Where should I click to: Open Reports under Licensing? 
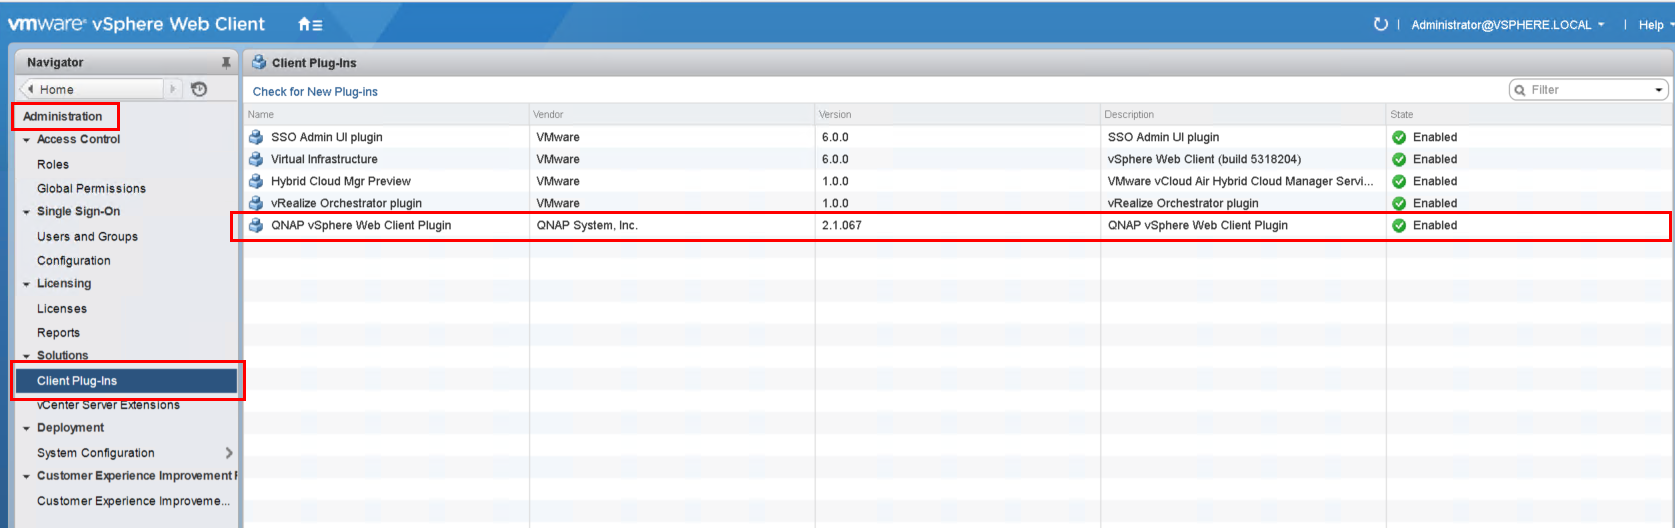click(x=58, y=332)
